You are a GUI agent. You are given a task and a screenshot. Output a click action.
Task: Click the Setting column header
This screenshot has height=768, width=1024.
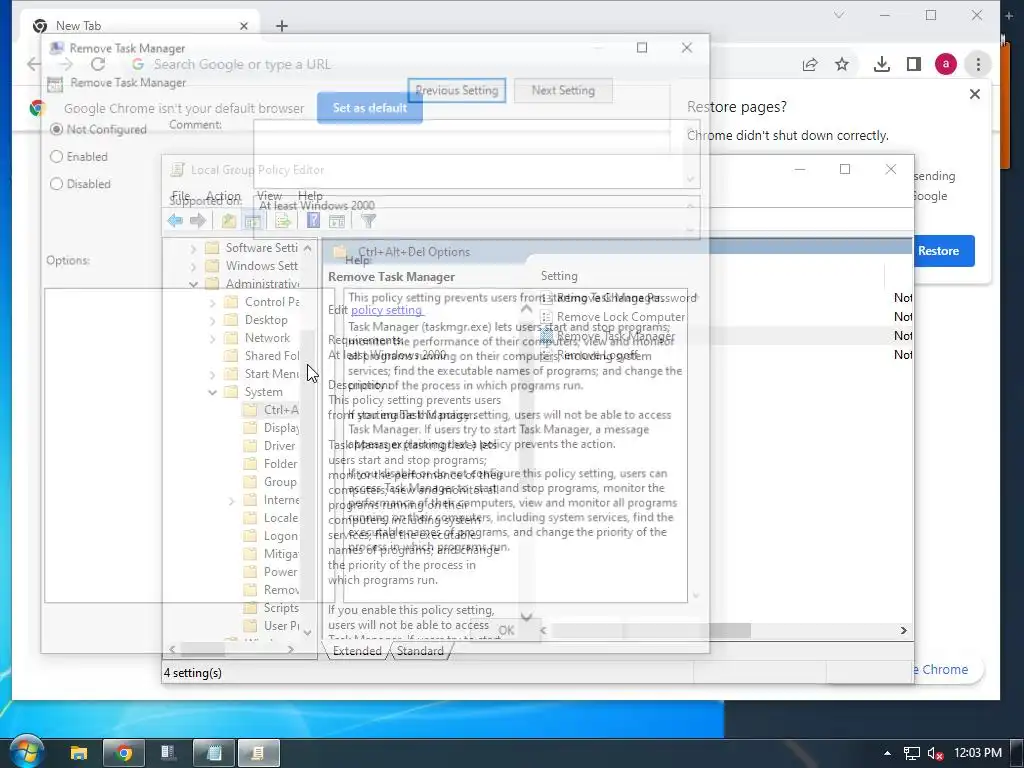point(559,276)
